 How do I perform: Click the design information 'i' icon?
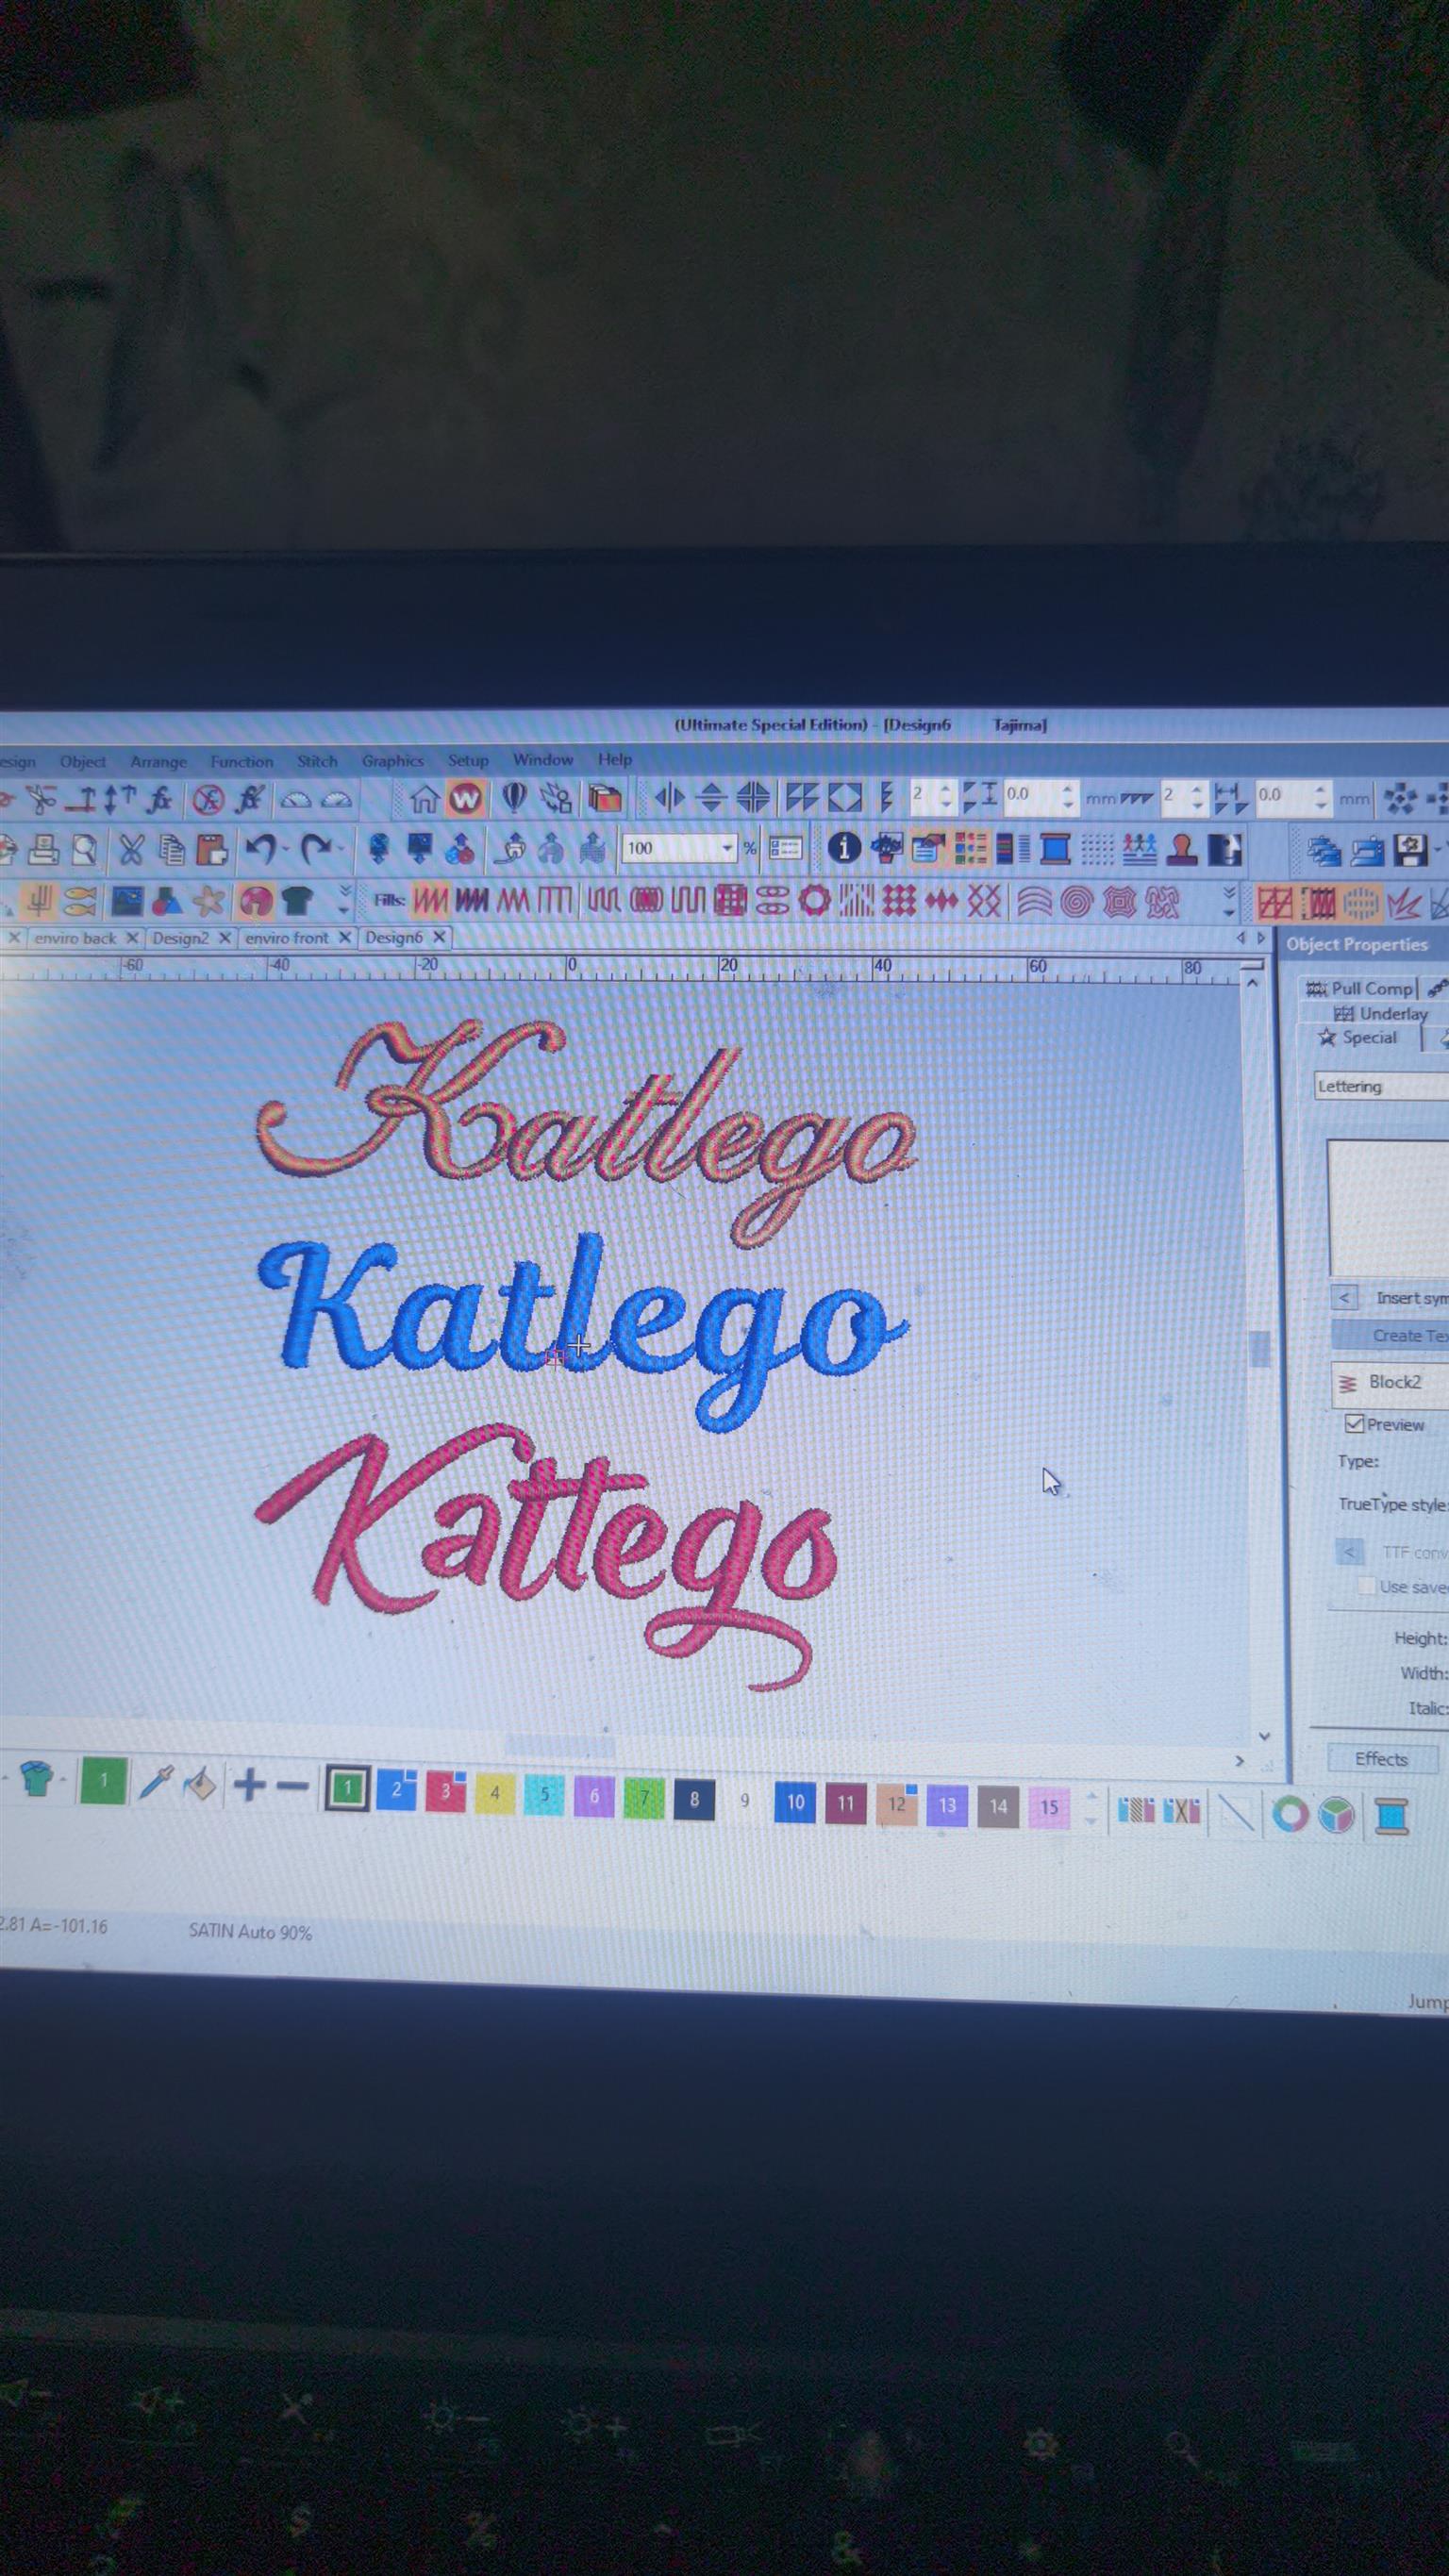(844, 848)
